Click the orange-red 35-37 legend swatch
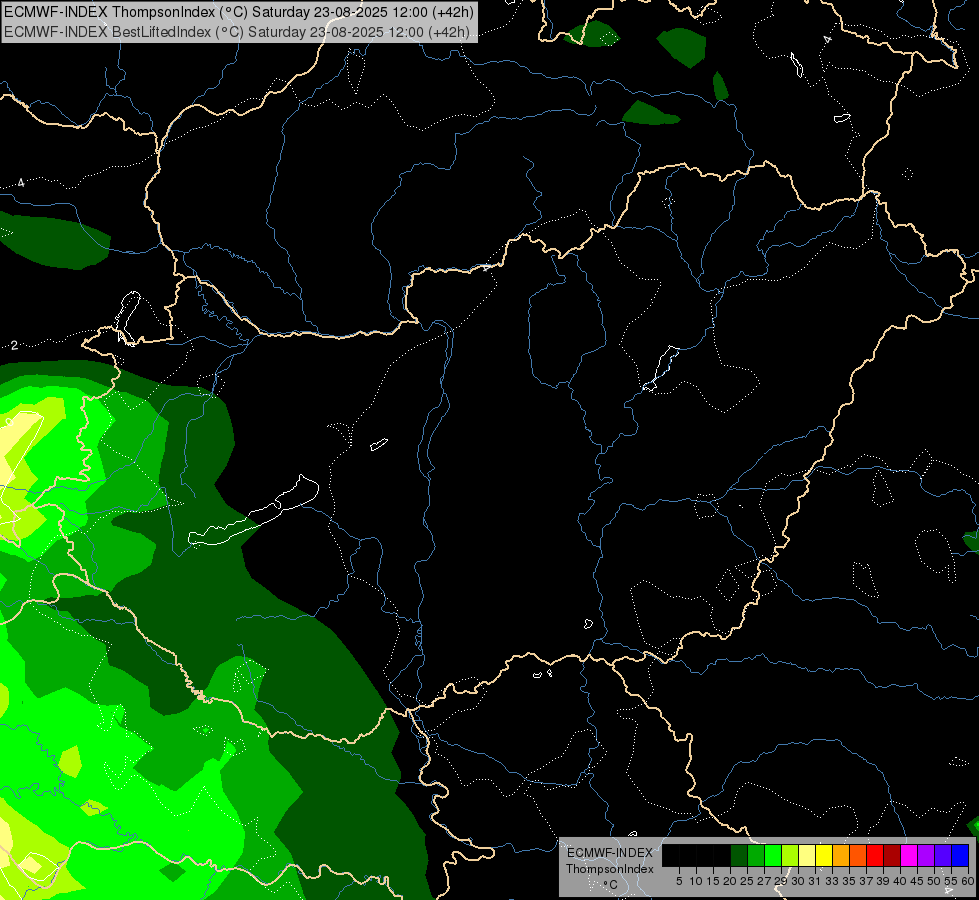Image resolution: width=979 pixels, height=900 pixels. (x=858, y=855)
